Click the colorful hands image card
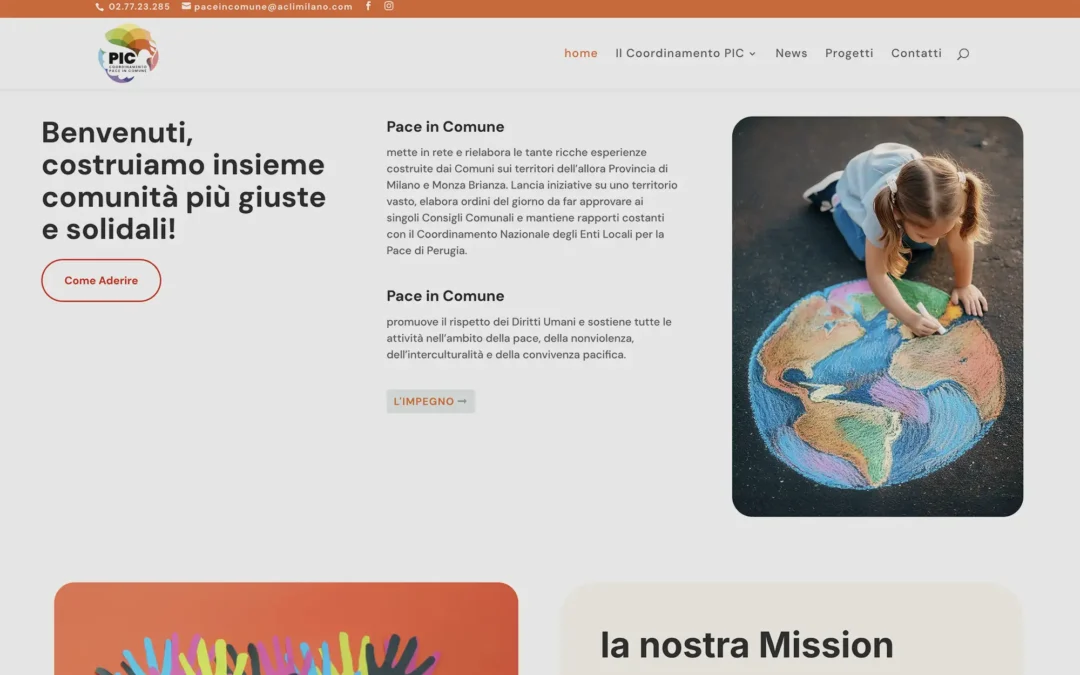Viewport: 1080px width, 675px height. click(x=286, y=630)
